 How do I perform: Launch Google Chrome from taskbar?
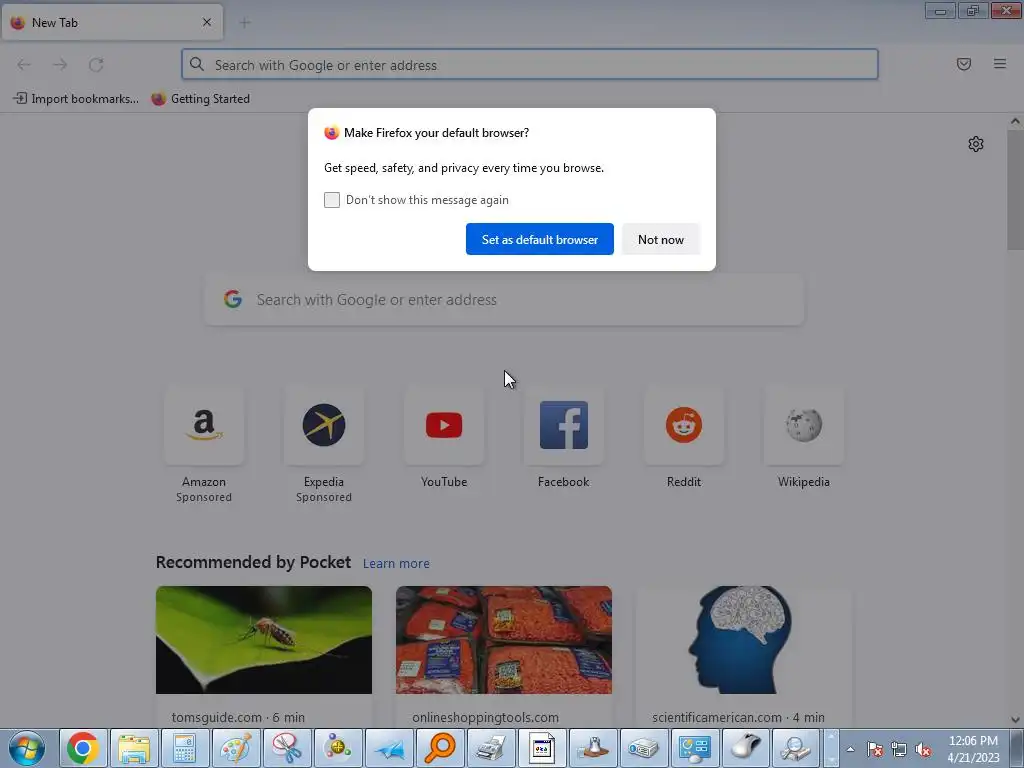[83, 748]
